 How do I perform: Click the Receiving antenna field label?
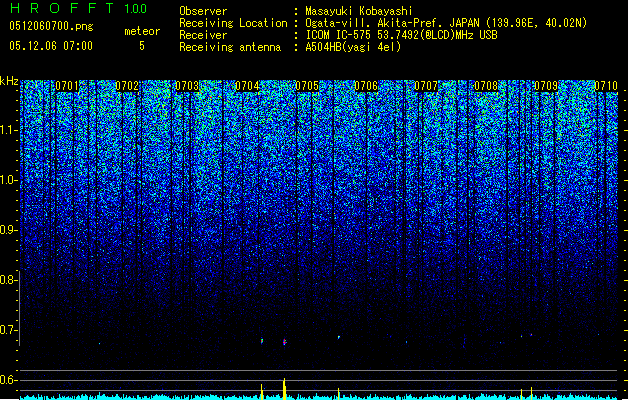pyautogui.click(x=230, y=47)
